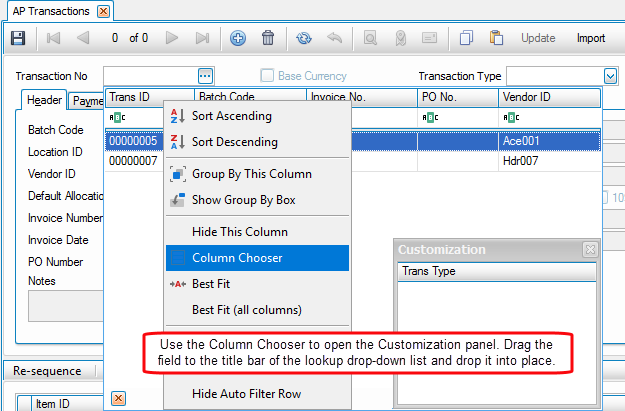
Task: Choose Sort Ascending in context menu
Action: [231, 116]
